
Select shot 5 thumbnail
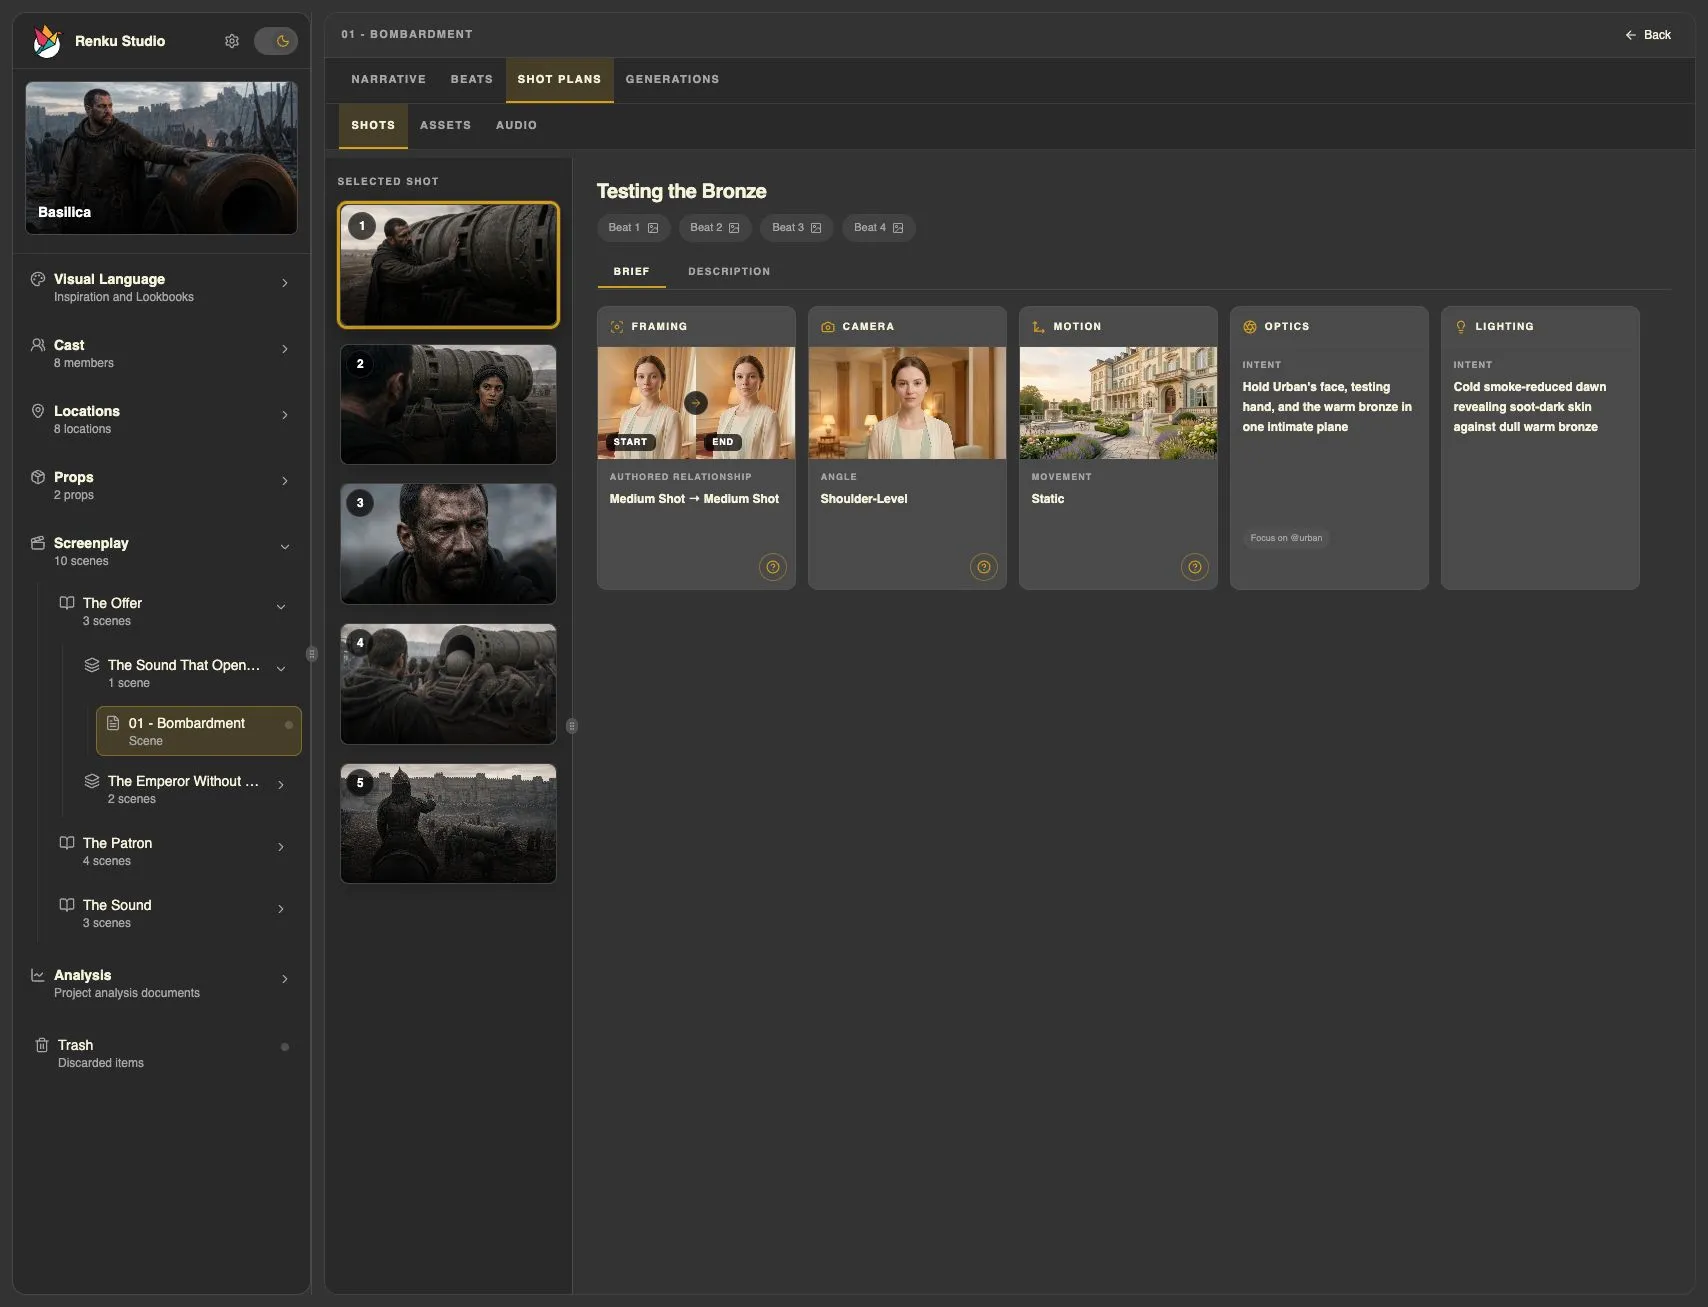coord(448,824)
